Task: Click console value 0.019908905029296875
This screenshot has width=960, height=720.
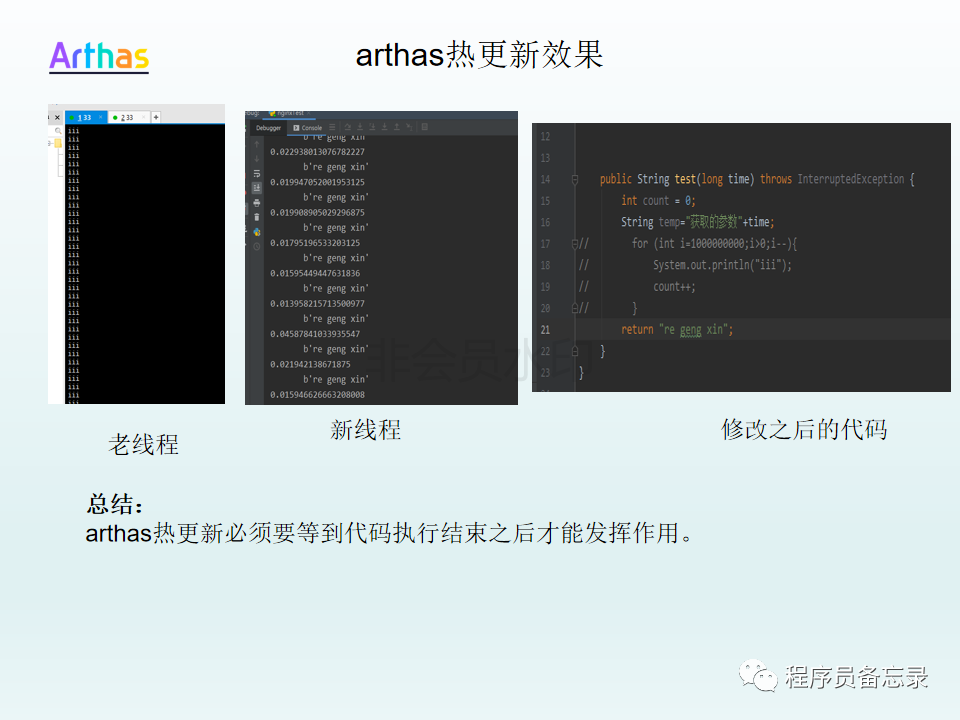Action: coord(317,212)
